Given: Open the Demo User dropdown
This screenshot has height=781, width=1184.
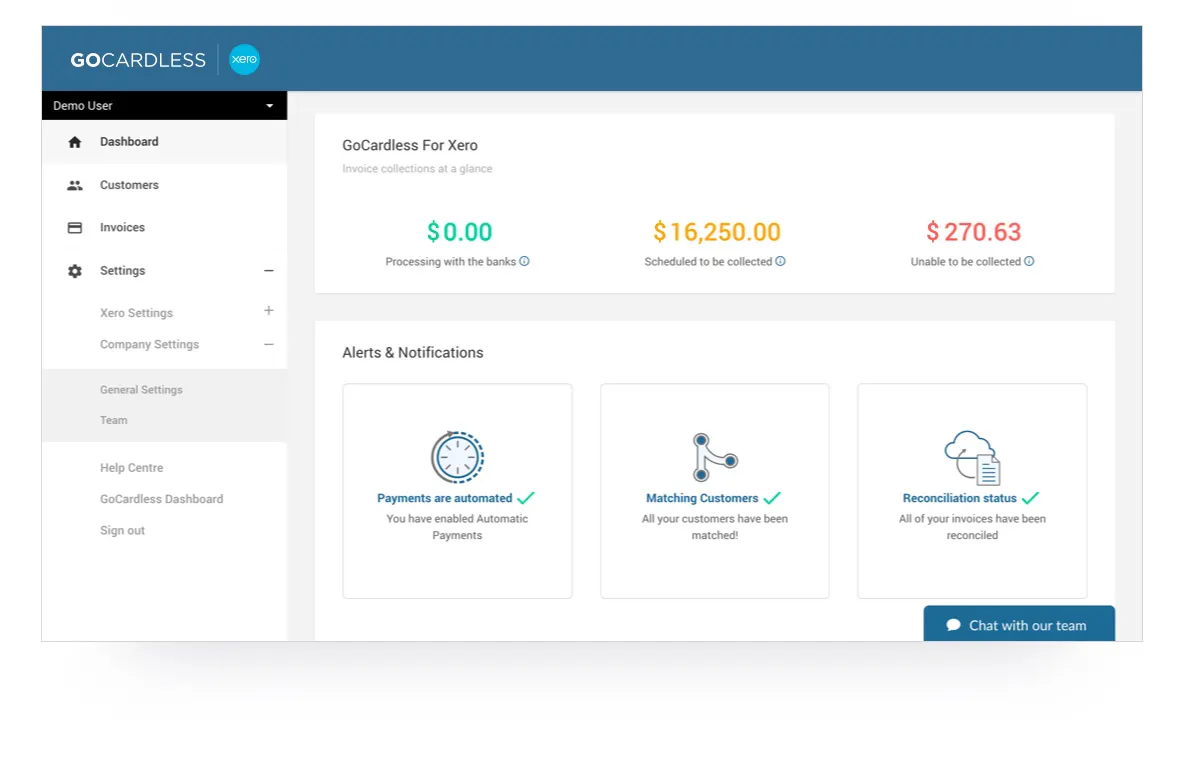Looking at the screenshot, I should pos(164,106).
